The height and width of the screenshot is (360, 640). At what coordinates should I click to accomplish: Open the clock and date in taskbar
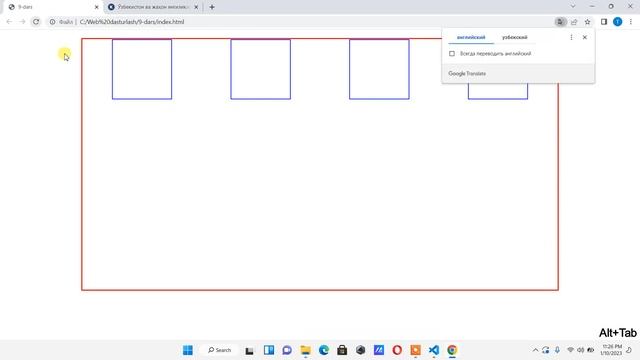611,350
